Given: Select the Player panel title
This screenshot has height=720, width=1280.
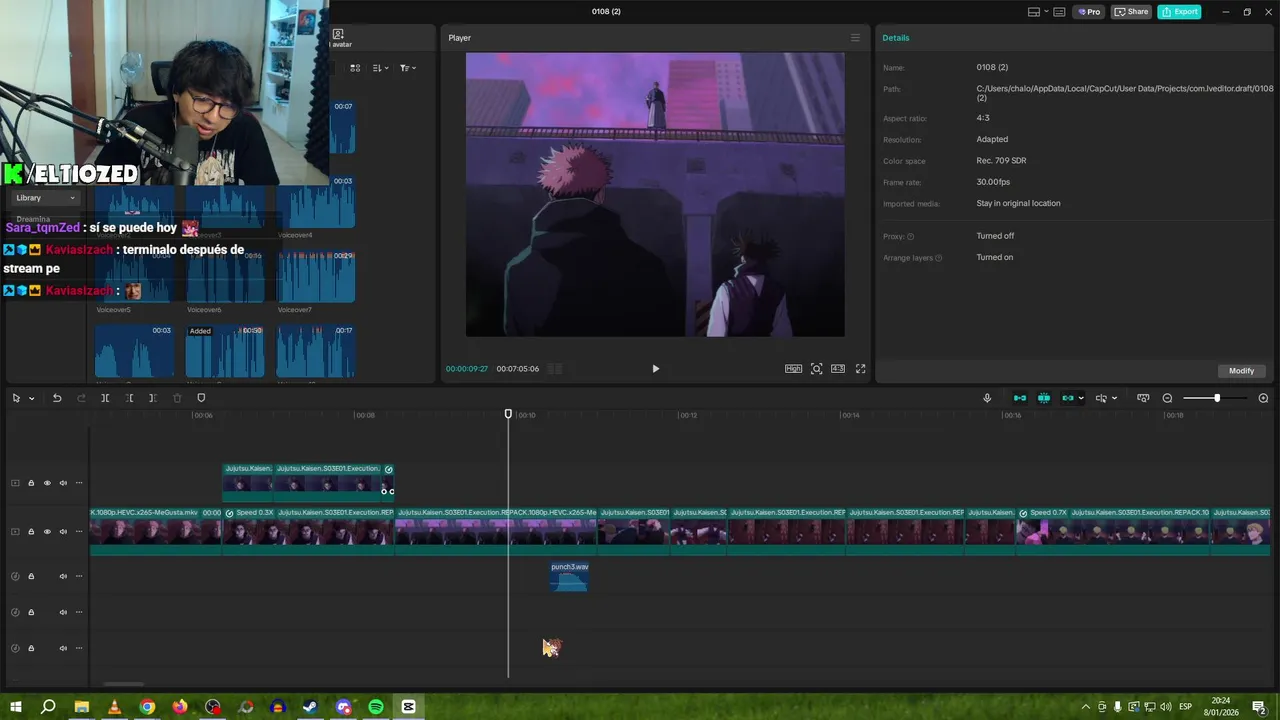Looking at the screenshot, I should point(459,38).
